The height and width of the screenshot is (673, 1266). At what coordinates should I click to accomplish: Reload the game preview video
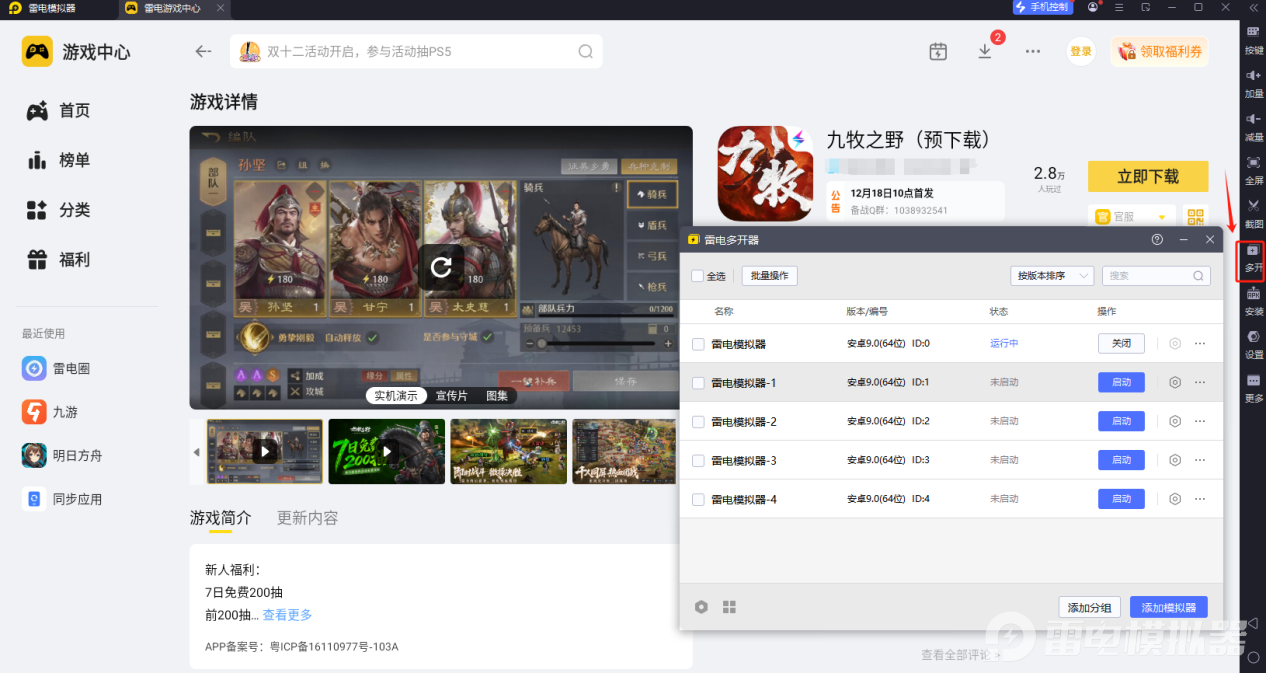[441, 266]
